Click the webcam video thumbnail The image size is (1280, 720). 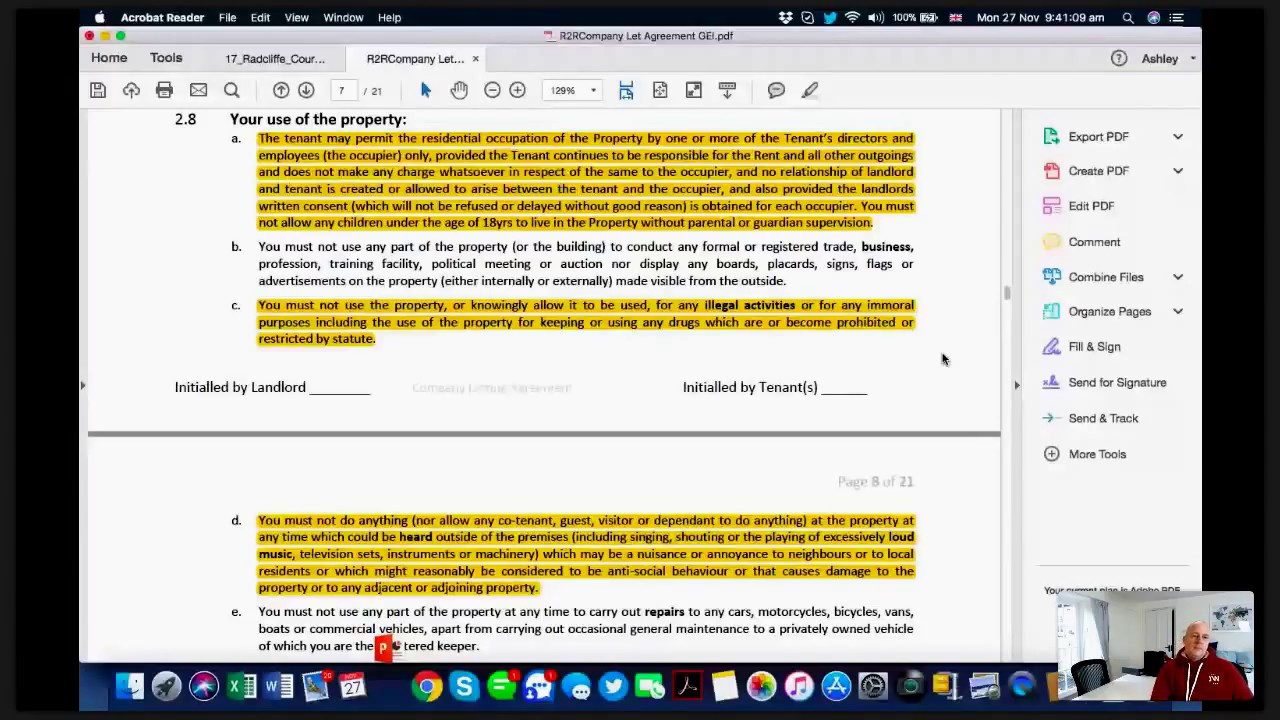pyautogui.click(x=1155, y=646)
